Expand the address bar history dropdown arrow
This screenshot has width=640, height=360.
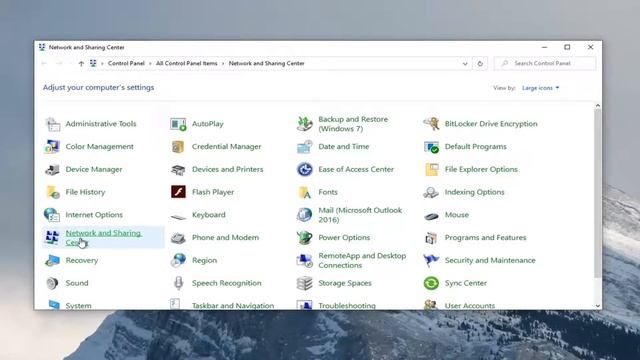point(465,64)
